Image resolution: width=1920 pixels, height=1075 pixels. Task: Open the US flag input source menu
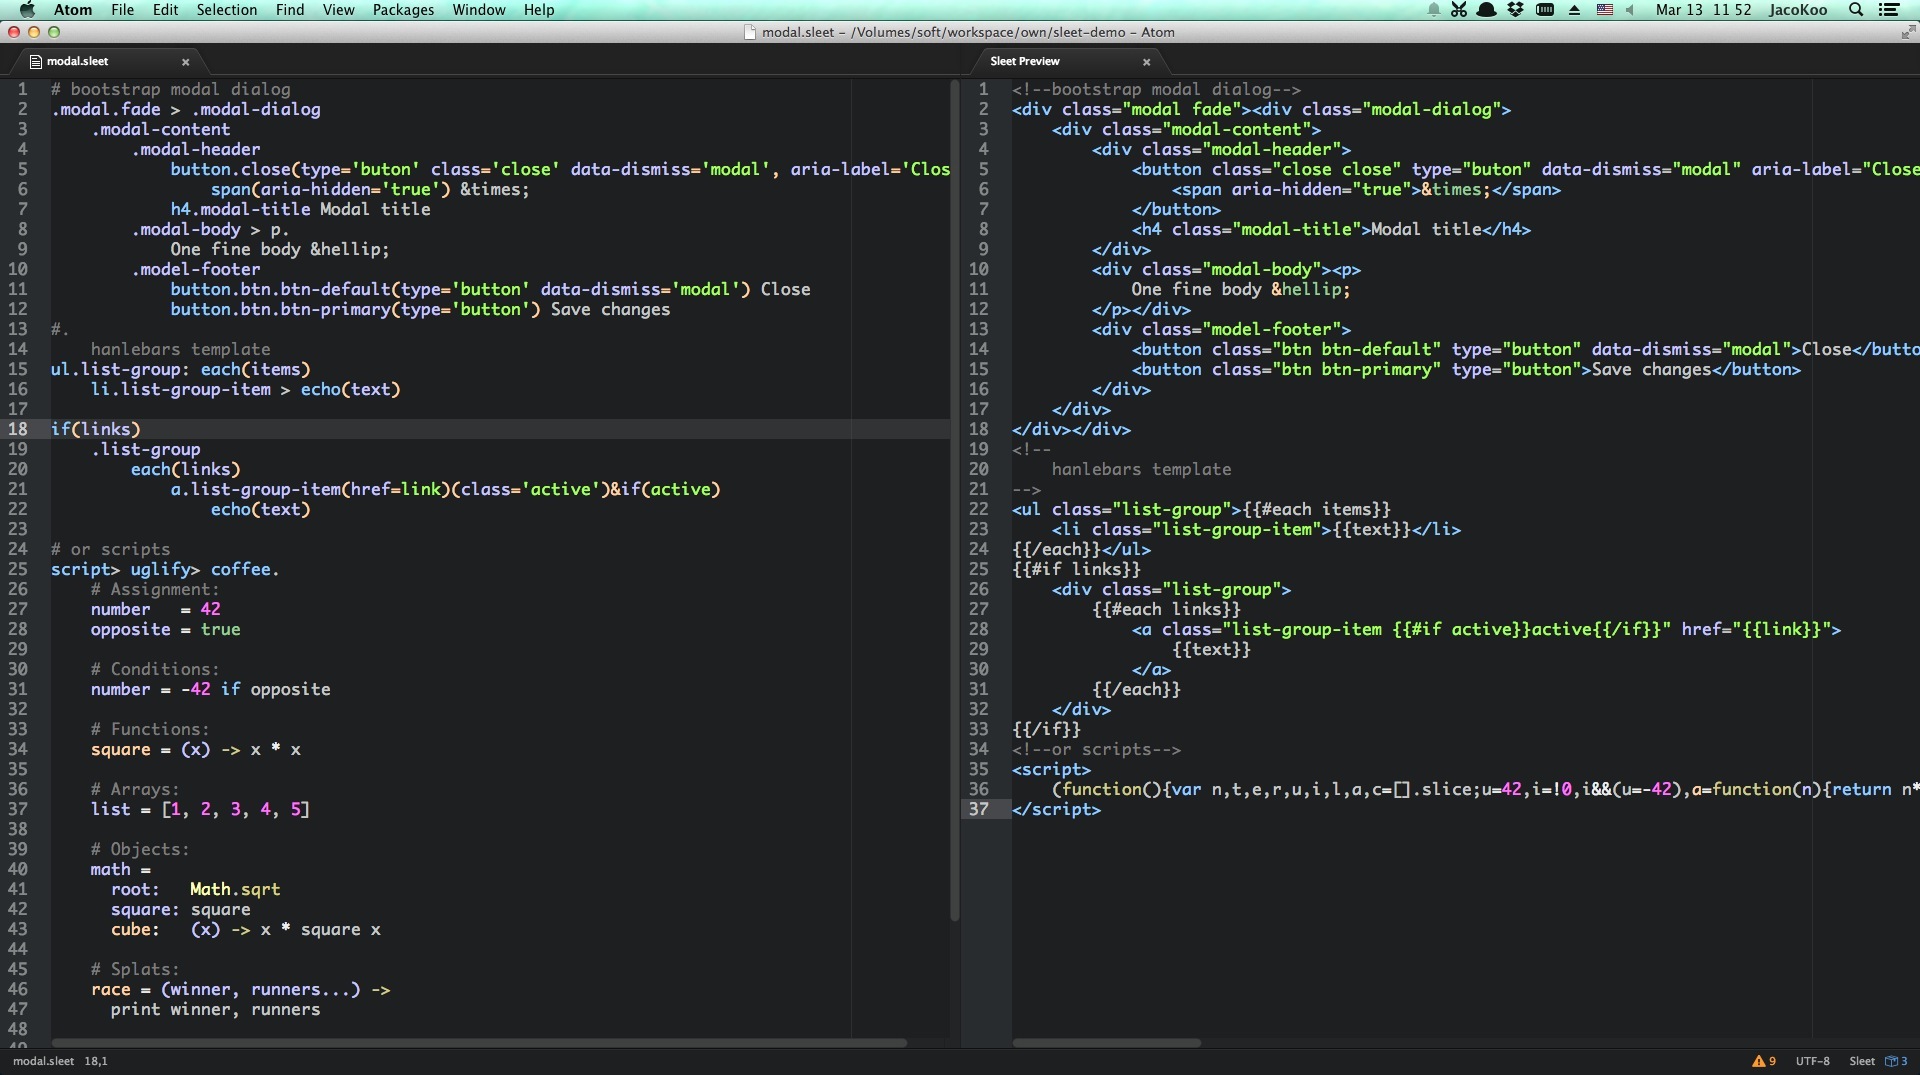(x=1604, y=10)
